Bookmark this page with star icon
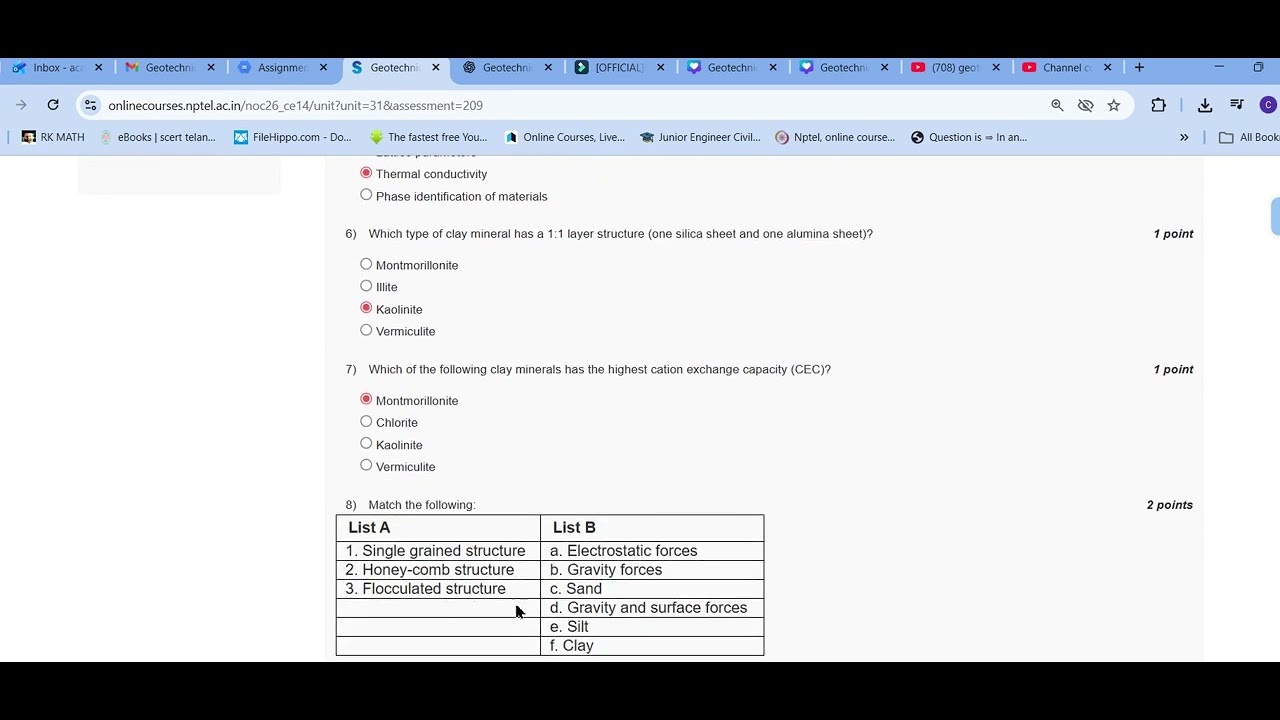Screen dimensions: 1280x720 tap(1113, 105)
